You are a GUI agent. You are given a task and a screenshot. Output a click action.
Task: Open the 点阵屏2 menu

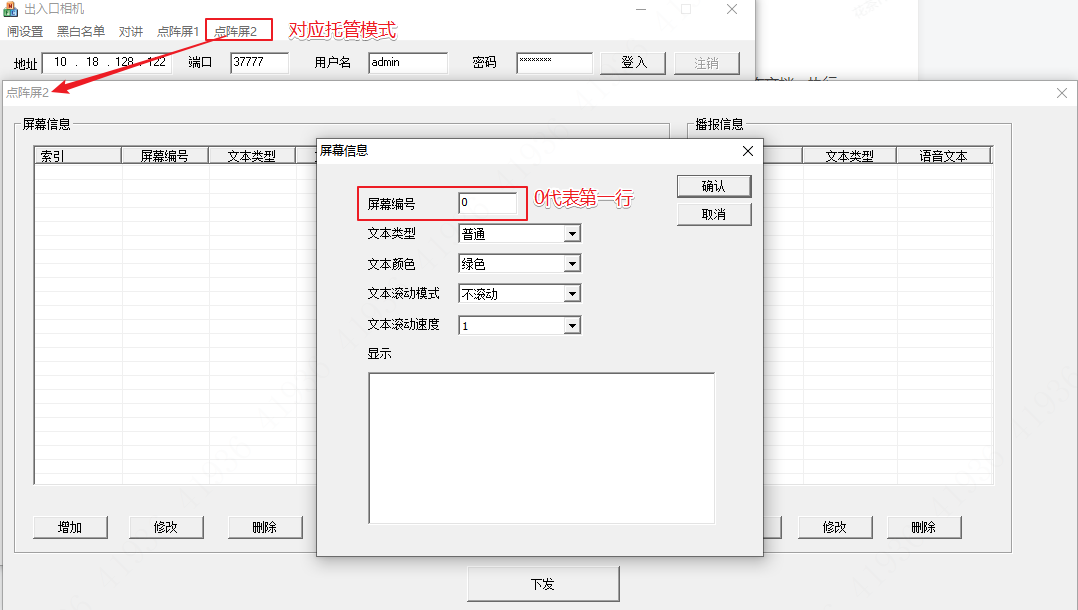[236, 32]
